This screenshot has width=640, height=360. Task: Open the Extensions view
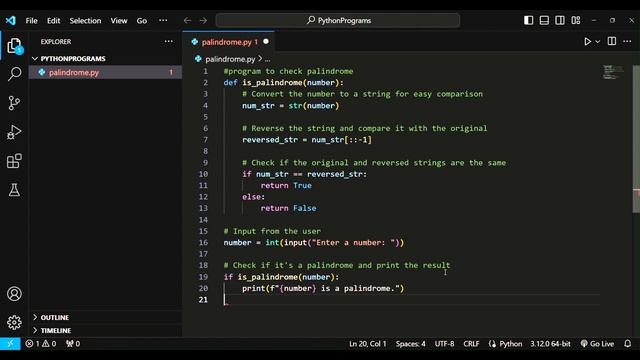point(14,161)
